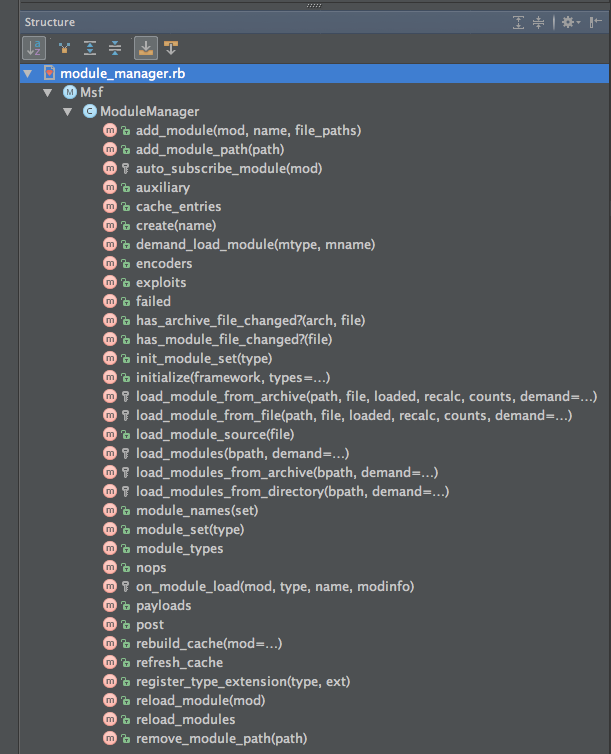Click method icon beside reload_modules
Viewport: 611px width, 754px height.
[x=110, y=719]
